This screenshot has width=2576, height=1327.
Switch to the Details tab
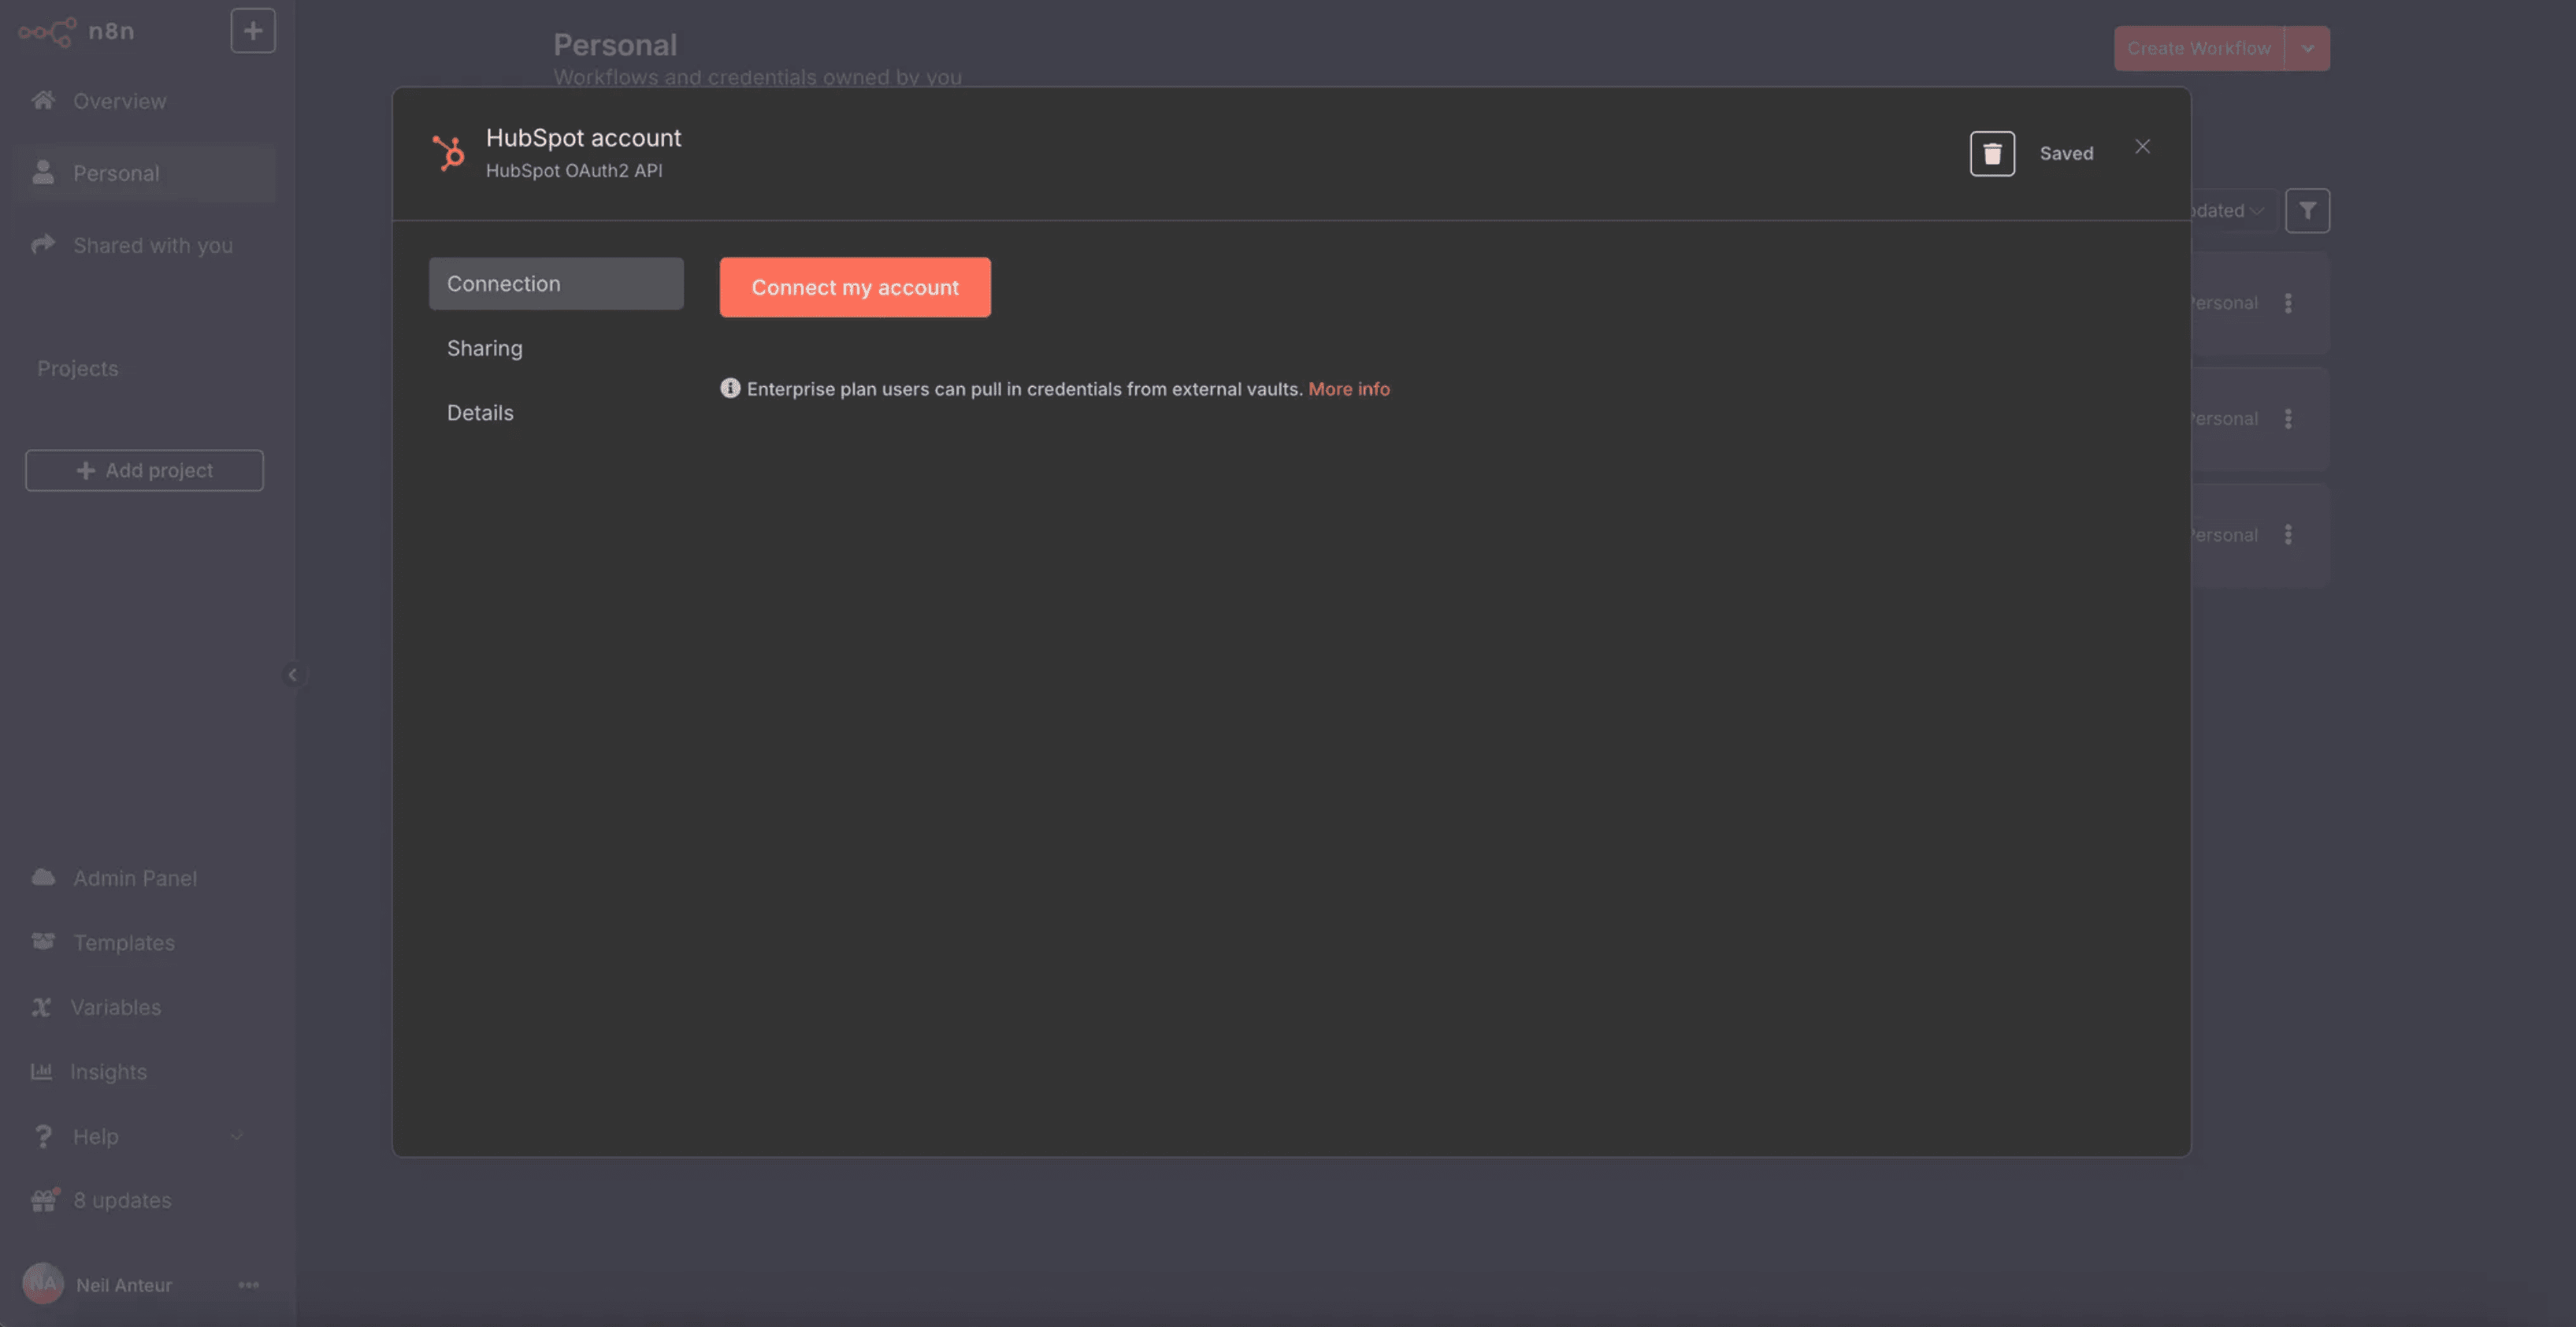[x=556, y=413]
